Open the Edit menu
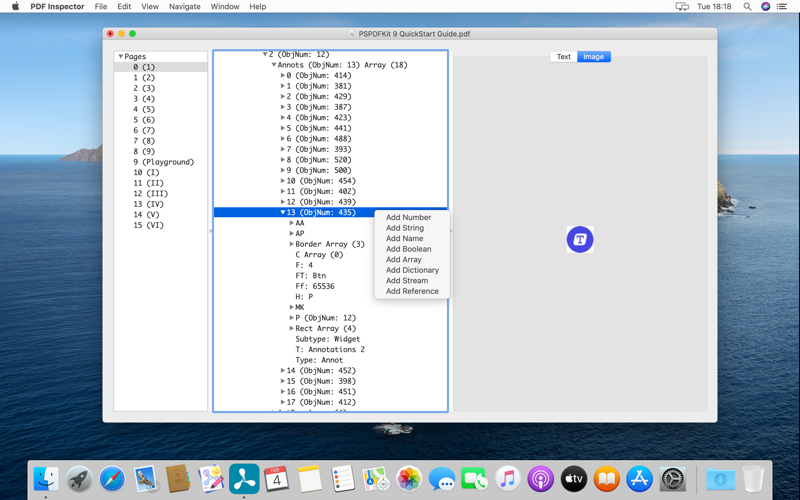Image resolution: width=800 pixels, height=500 pixels. coord(124,7)
